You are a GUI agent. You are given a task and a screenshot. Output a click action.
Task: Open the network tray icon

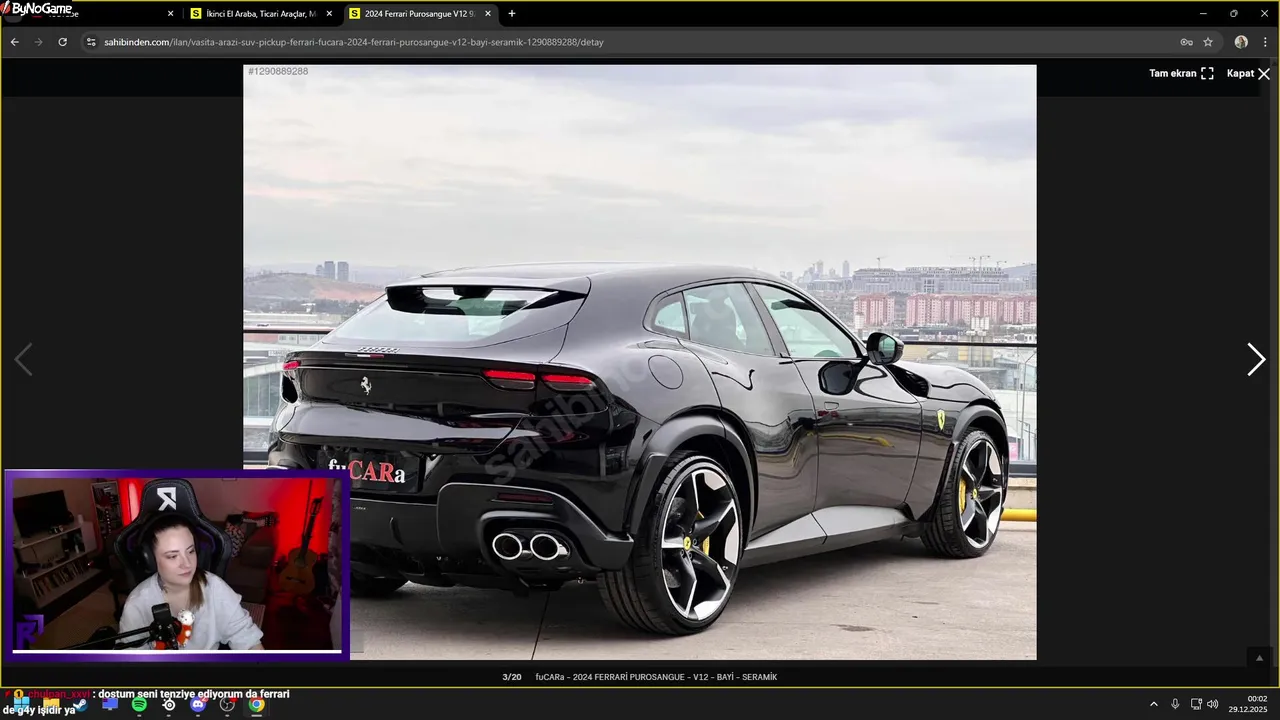click(x=1196, y=704)
